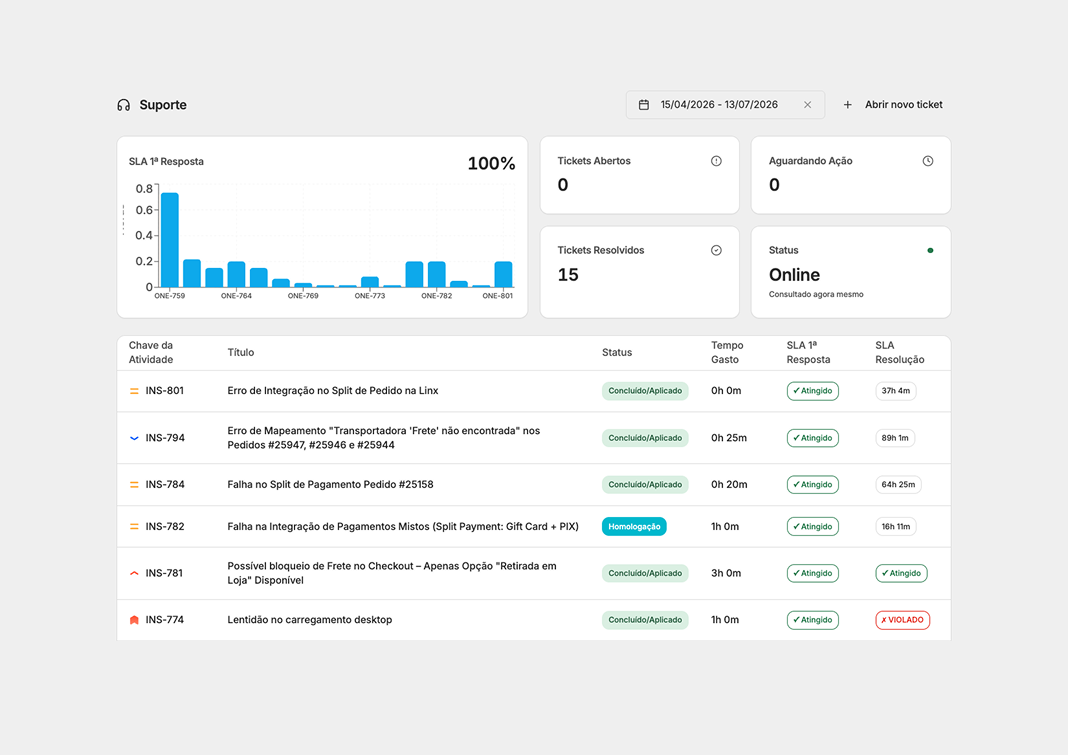1068x755 pixels.
Task: Click the tallest ONE-759 bar in chart
Action: point(170,240)
